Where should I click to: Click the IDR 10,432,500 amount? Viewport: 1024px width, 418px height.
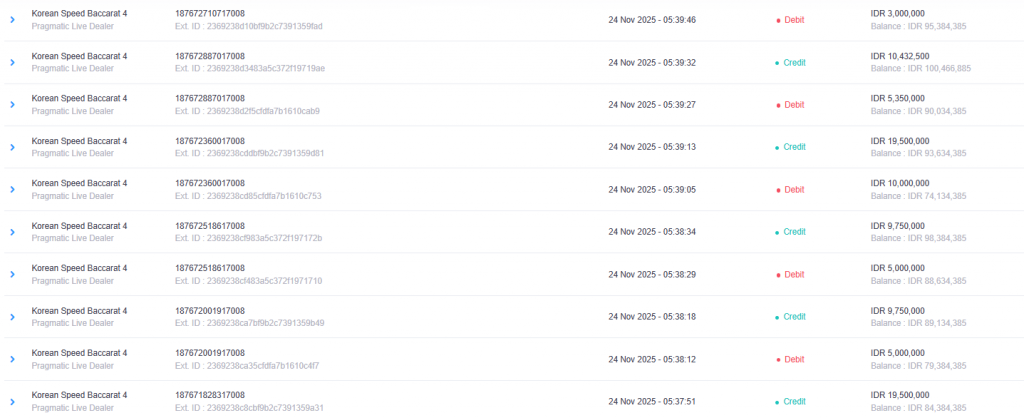tap(900, 56)
